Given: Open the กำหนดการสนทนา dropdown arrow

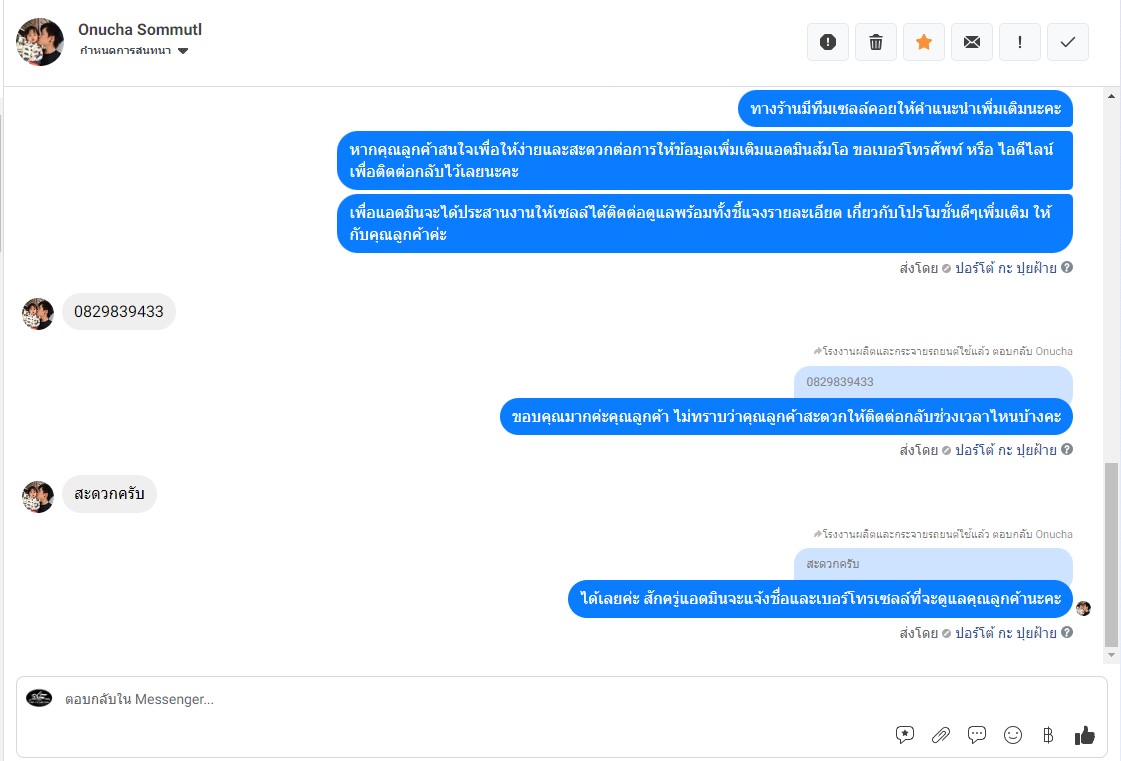Looking at the screenshot, I should coord(183,51).
